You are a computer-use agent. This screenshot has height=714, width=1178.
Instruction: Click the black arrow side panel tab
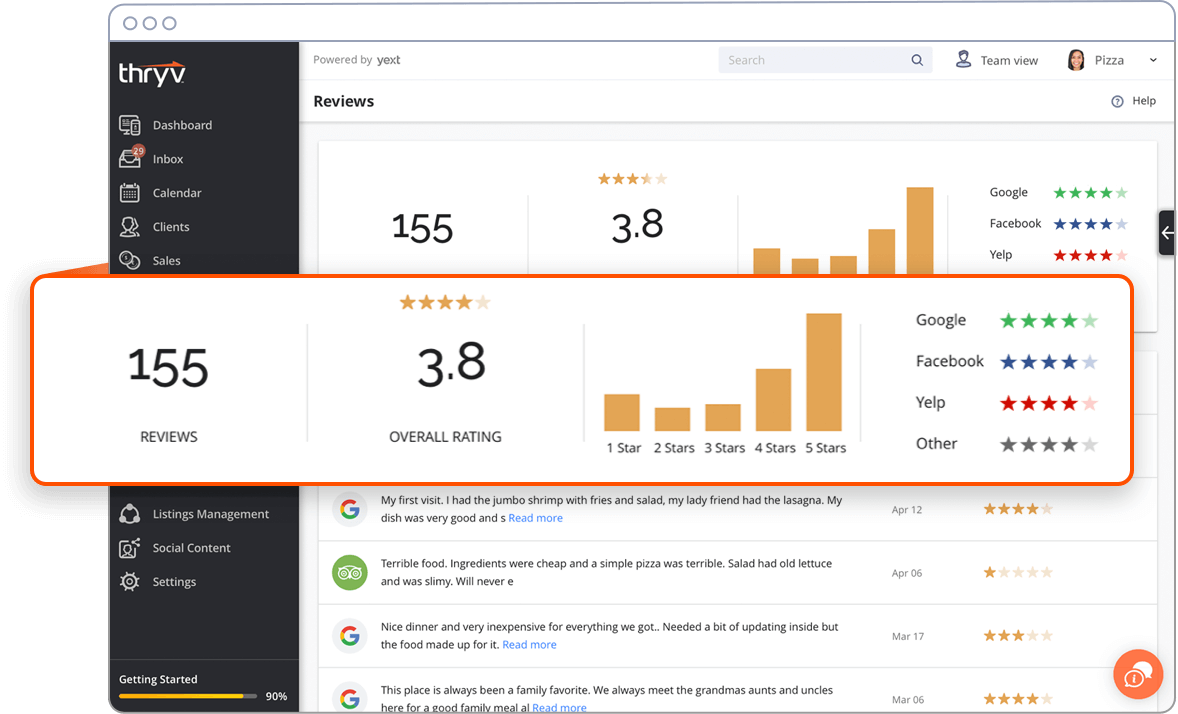coord(1167,233)
